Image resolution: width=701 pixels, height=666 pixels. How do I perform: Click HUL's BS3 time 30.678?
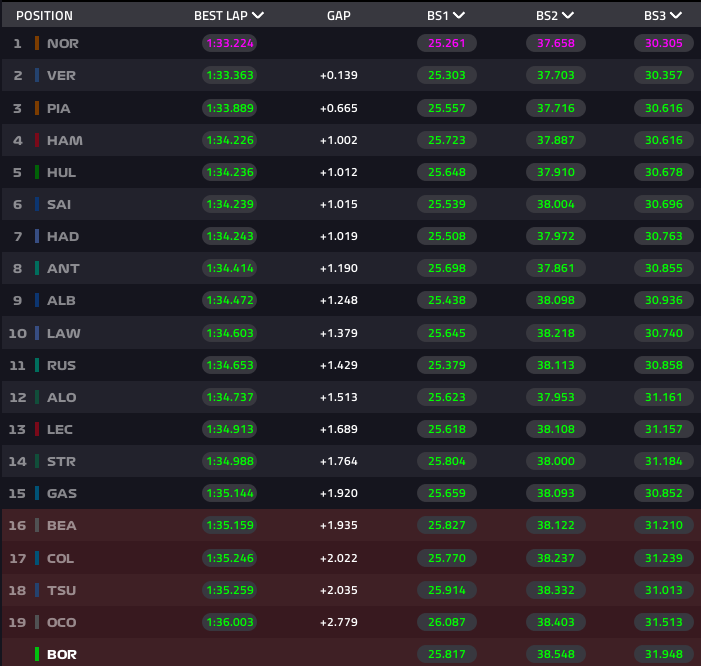pyautogui.click(x=663, y=172)
